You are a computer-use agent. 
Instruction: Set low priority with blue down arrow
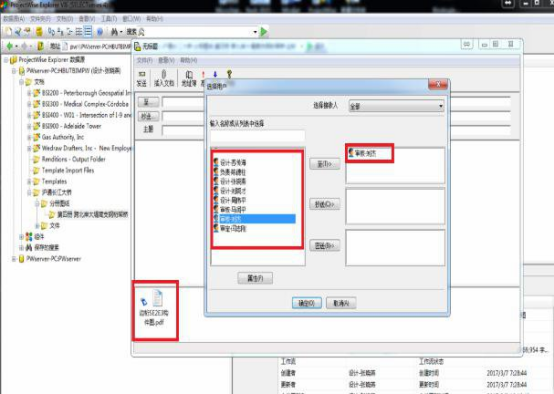(x=215, y=74)
